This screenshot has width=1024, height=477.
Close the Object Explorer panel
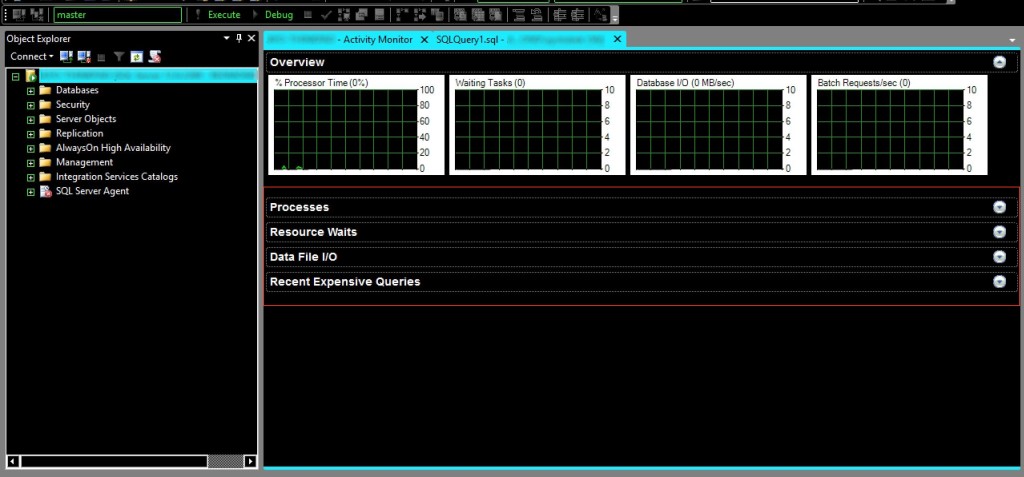tap(251, 39)
